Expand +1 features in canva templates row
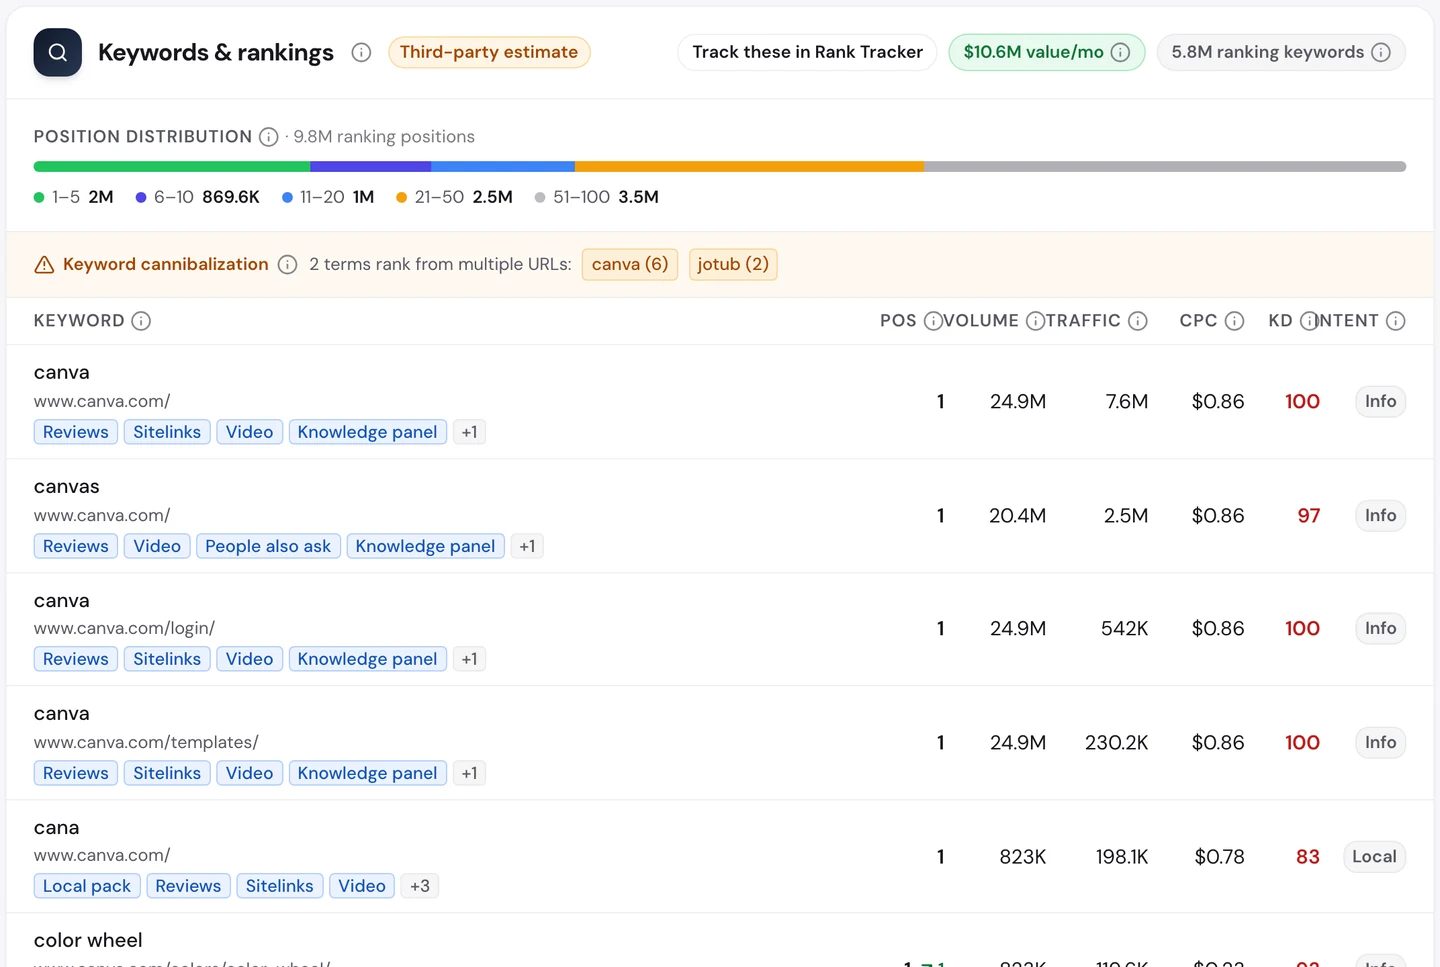The width and height of the screenshot is (1440, 967). click(469, 774)
